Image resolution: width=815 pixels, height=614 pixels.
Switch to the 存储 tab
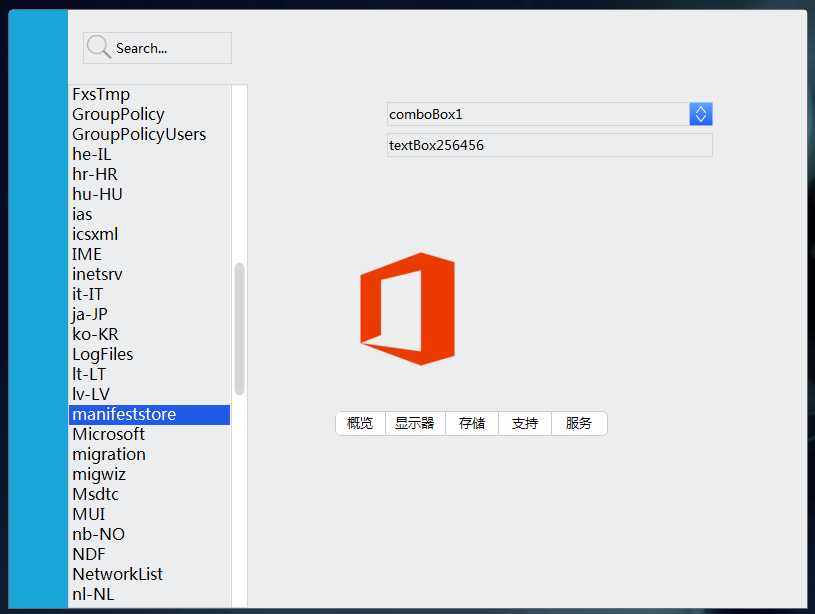[472, 423]
